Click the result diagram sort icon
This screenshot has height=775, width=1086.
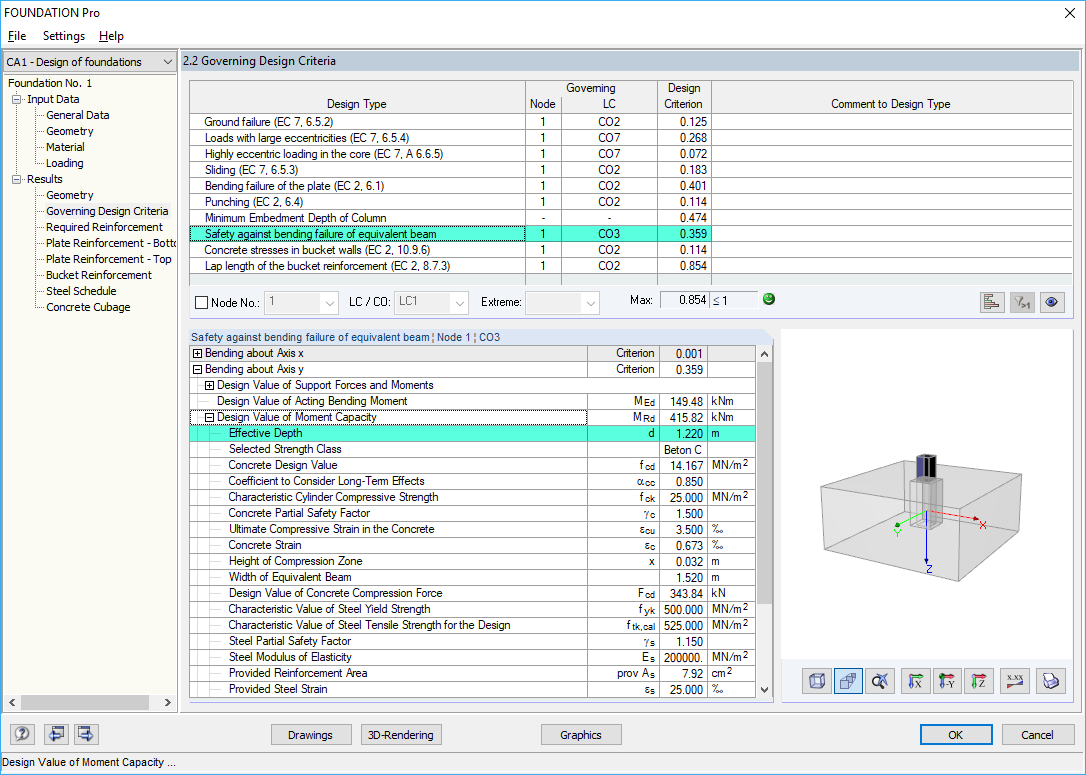(992, 302)
